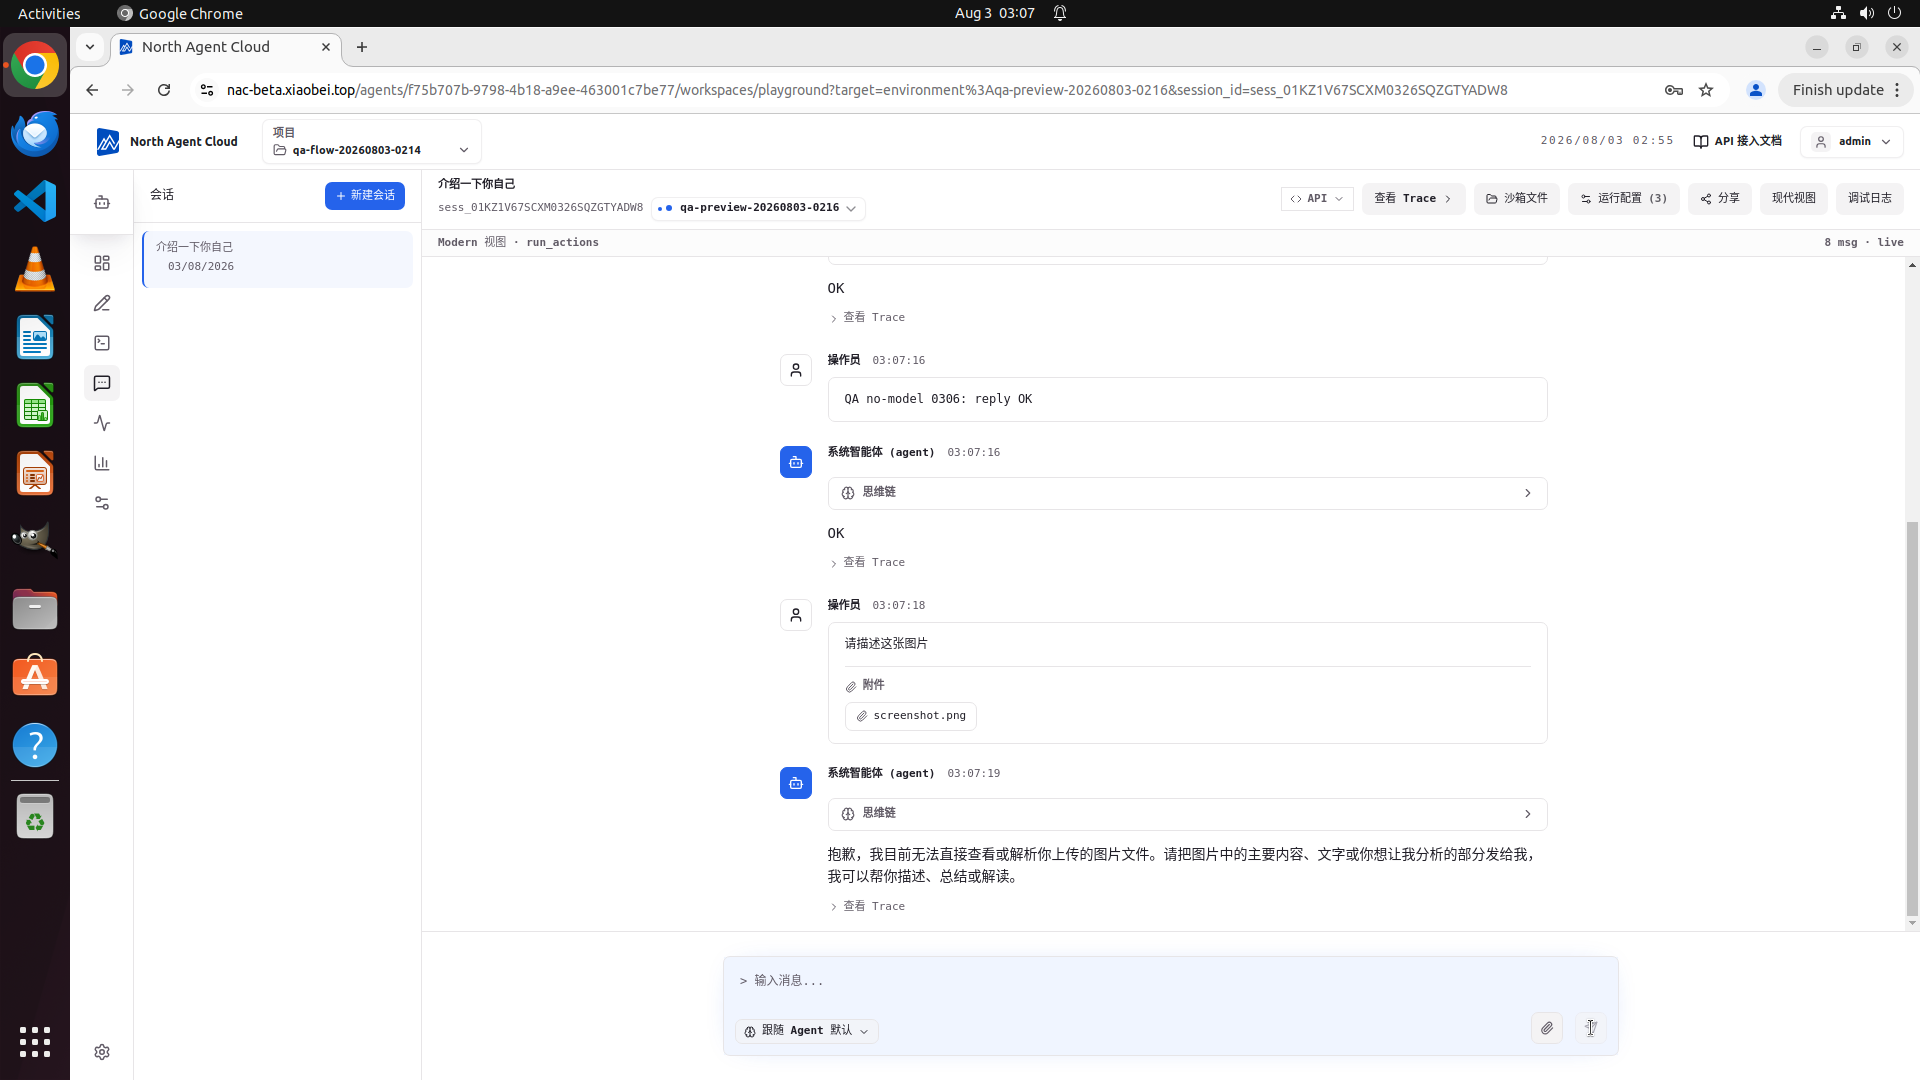Focus the 输入消息 message input
The width and height of the screenshot is (1920, 1080).
point(1170,981)
